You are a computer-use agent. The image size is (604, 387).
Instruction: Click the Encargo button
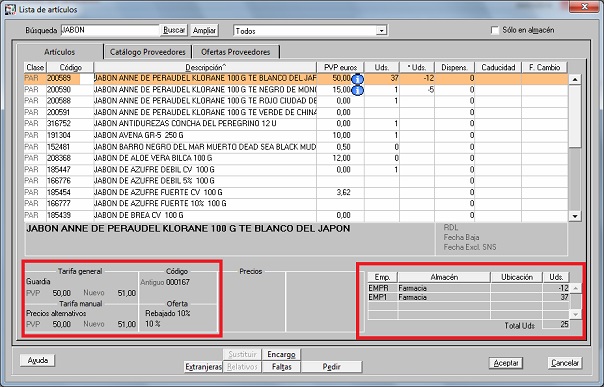point(281,354)
